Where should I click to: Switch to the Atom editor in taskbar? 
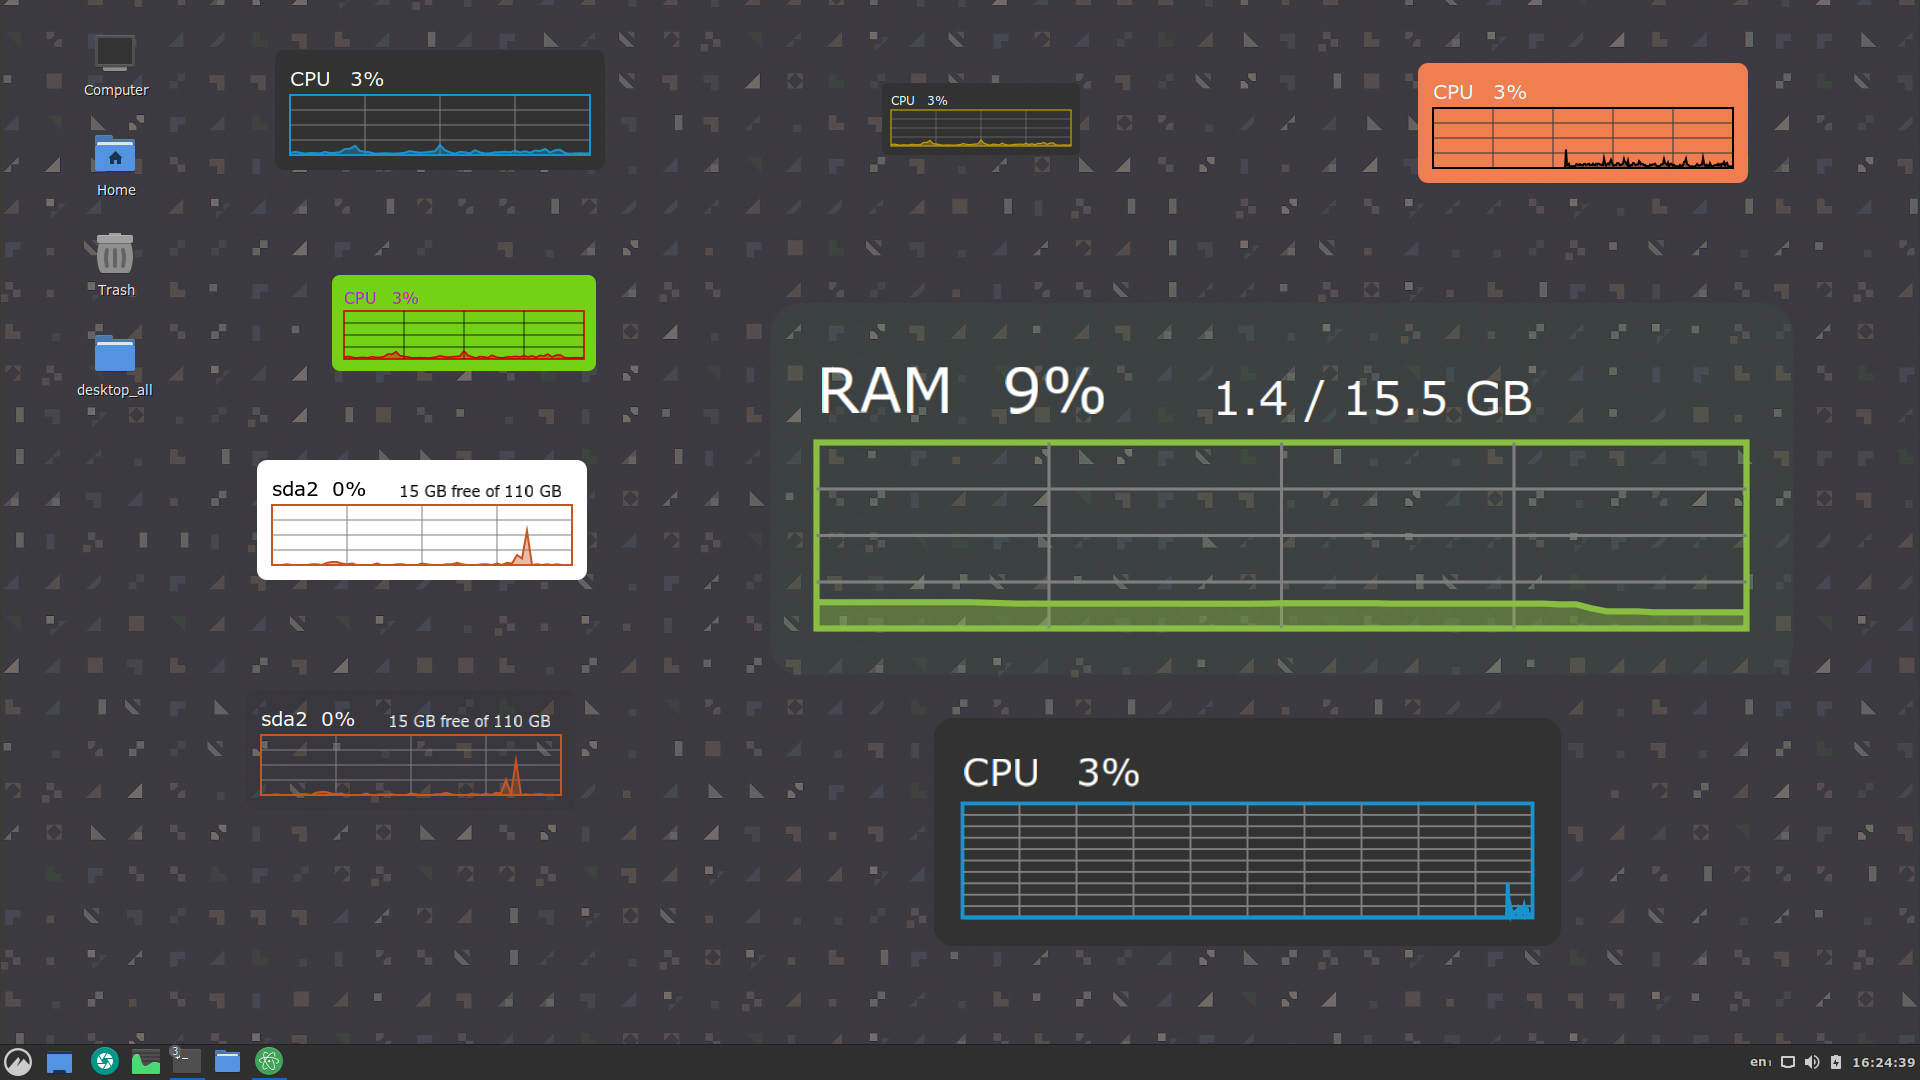tap(269, 1062)
